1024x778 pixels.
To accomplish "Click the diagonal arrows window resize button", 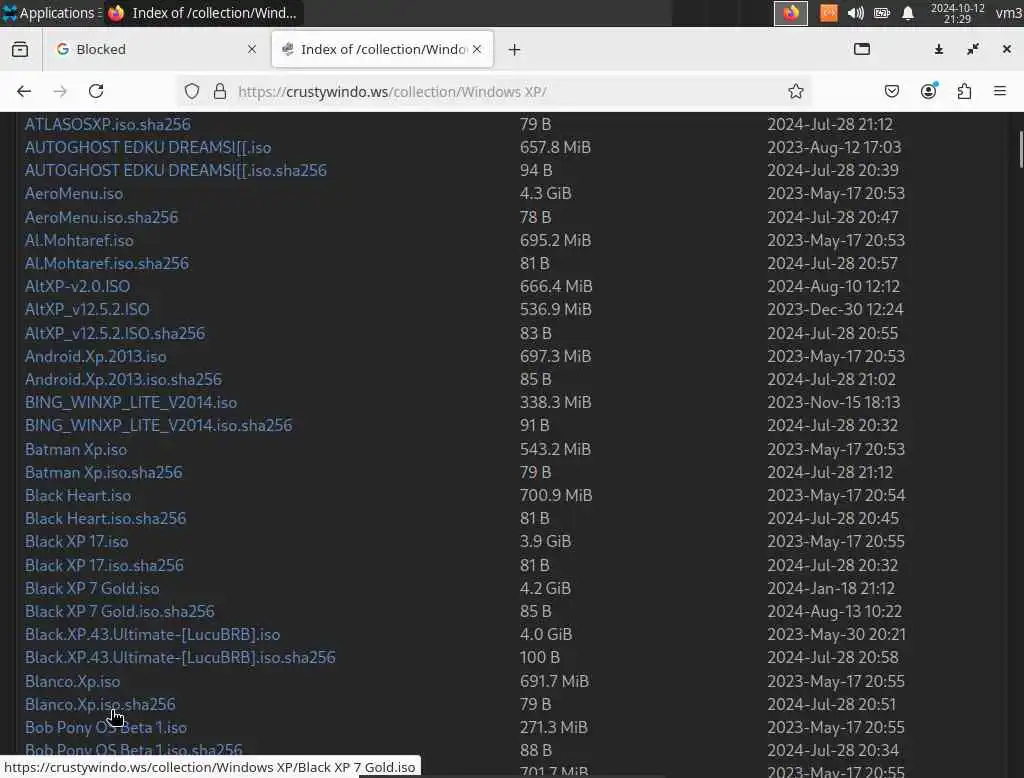I will [x=973, y=49].
